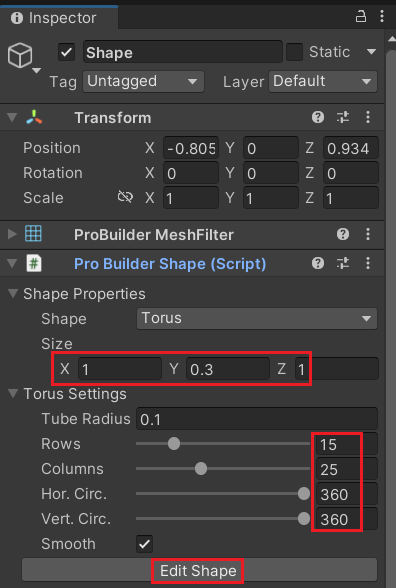396x588 pixels.
Task: Open Pro Builder Shape script help icon
Action: tap(318, 263)
